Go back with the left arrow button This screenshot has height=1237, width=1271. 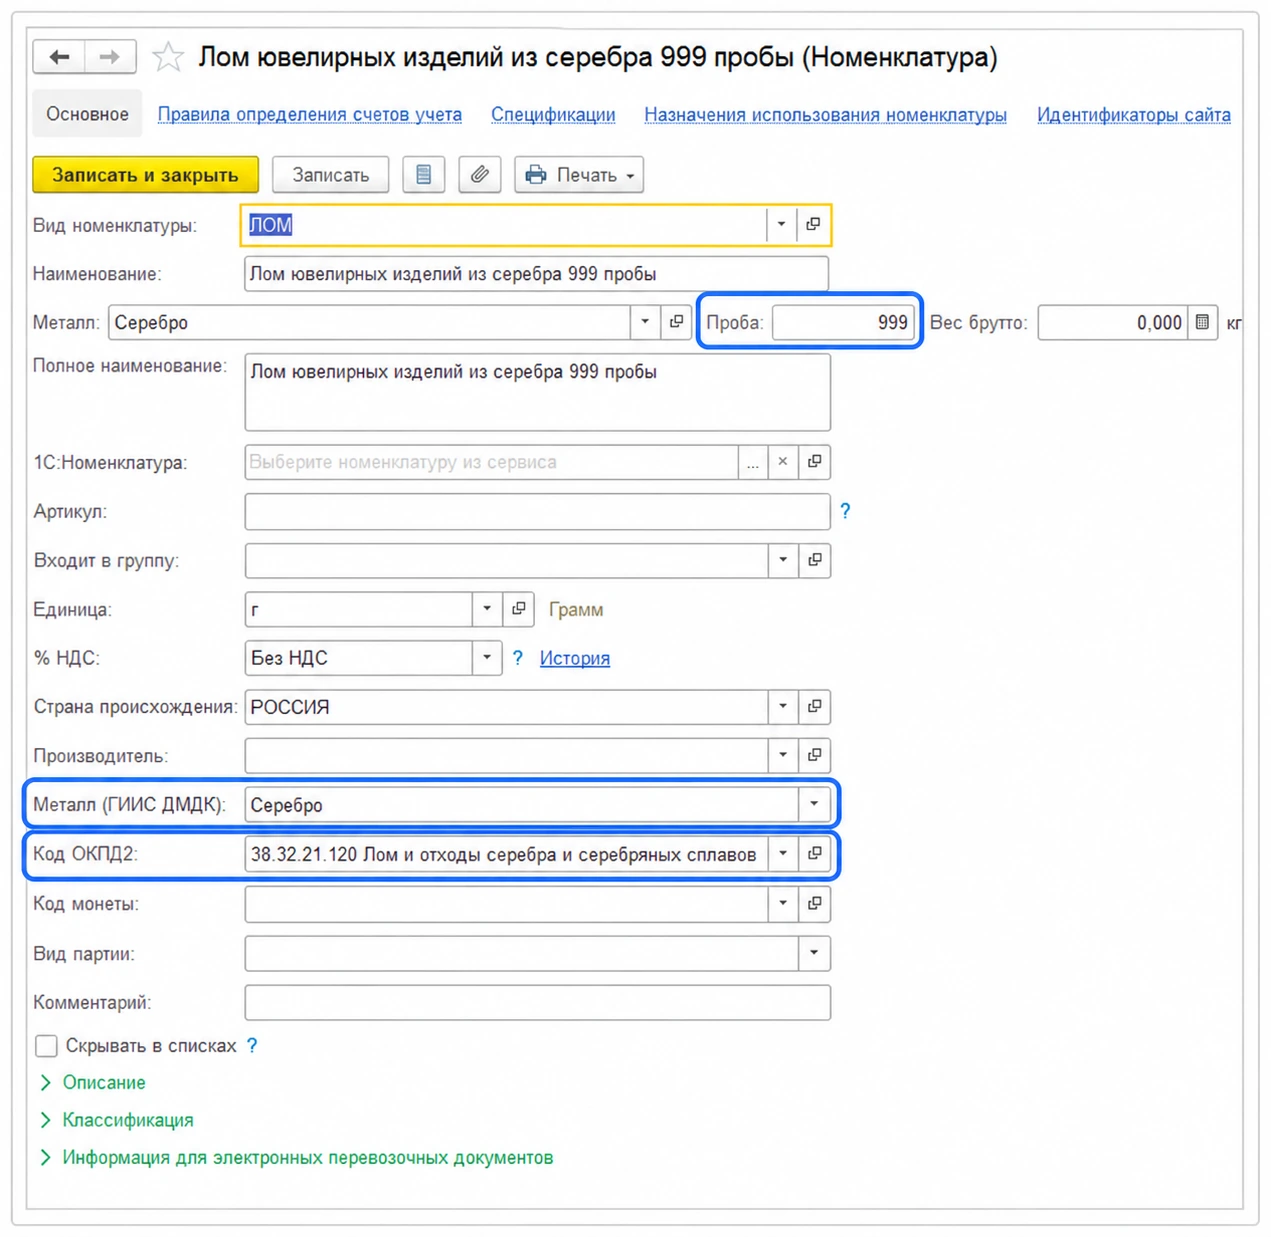point(59,57)
